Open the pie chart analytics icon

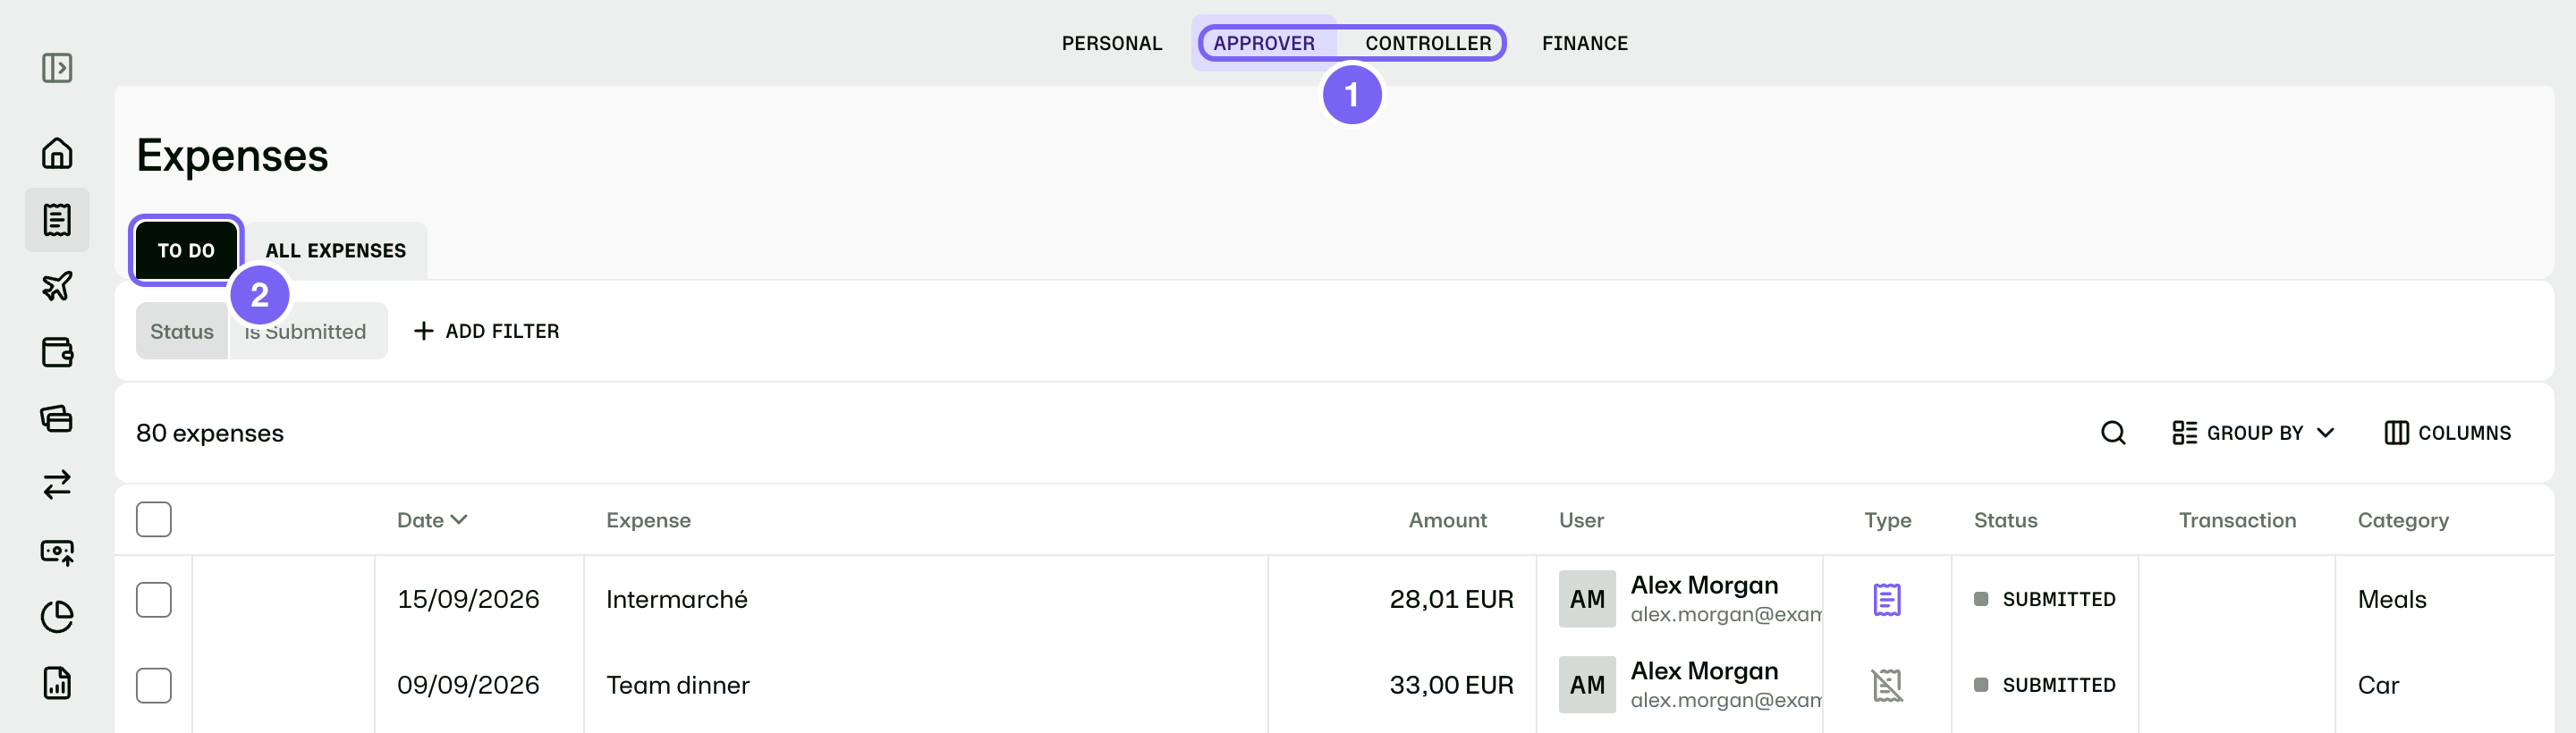pos(57,617)
